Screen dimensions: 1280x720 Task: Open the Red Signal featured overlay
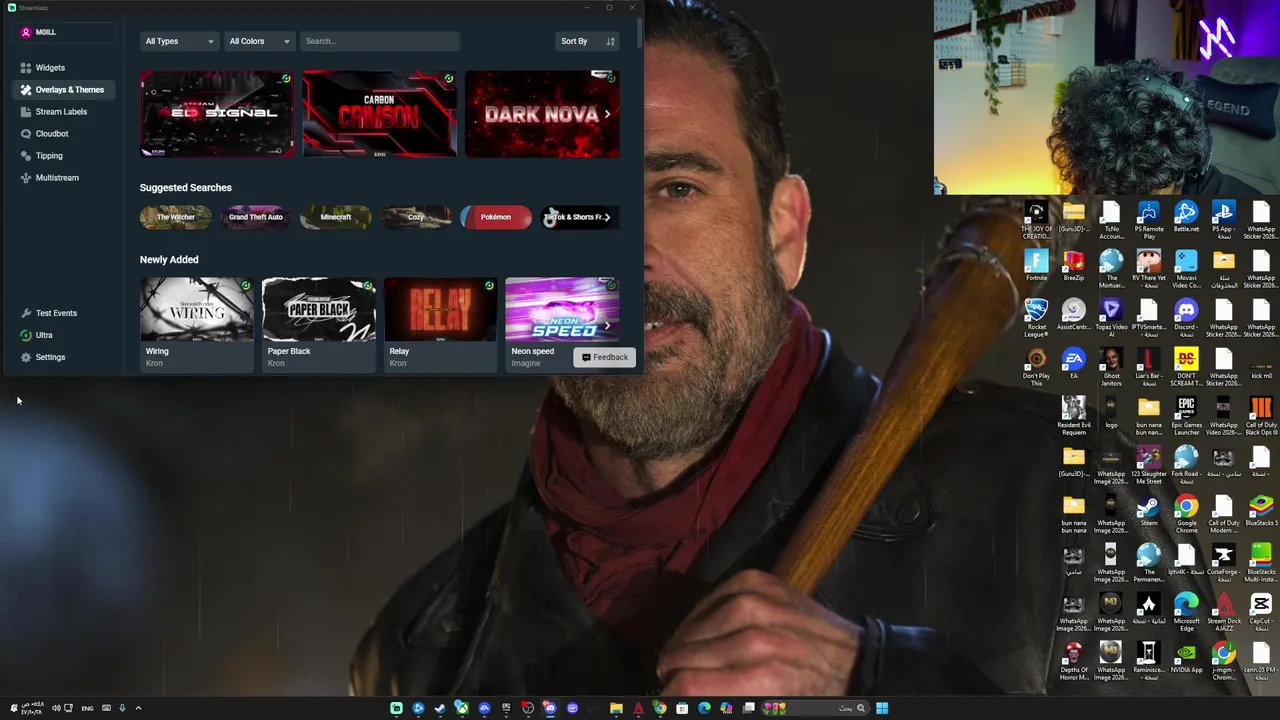tap(217, 114)
